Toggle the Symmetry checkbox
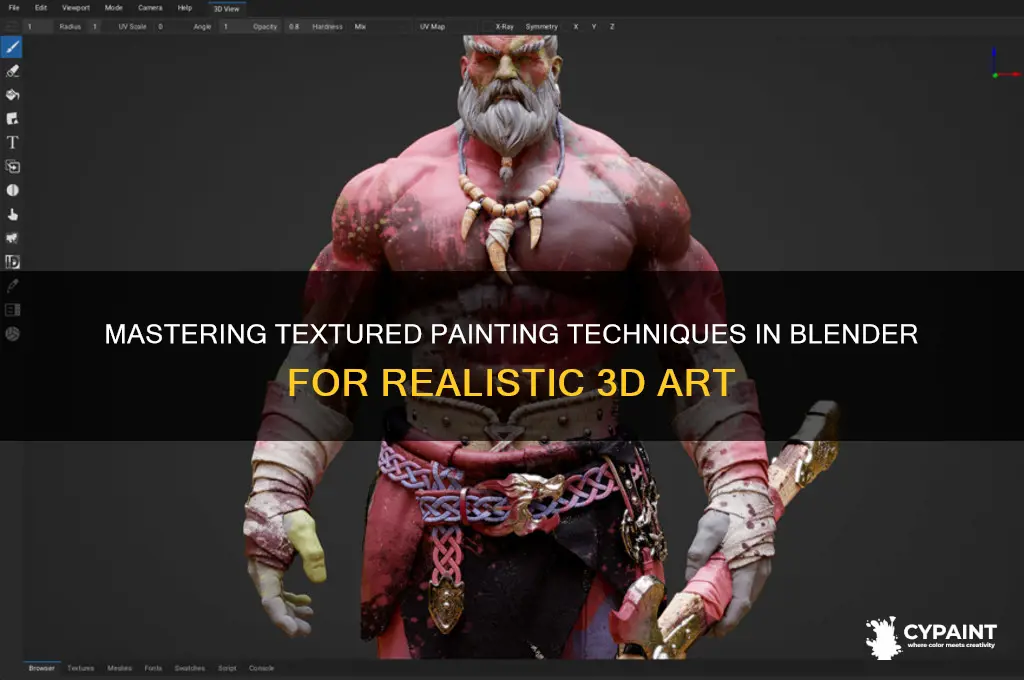The image size is (1024, 680). [541, 27]
